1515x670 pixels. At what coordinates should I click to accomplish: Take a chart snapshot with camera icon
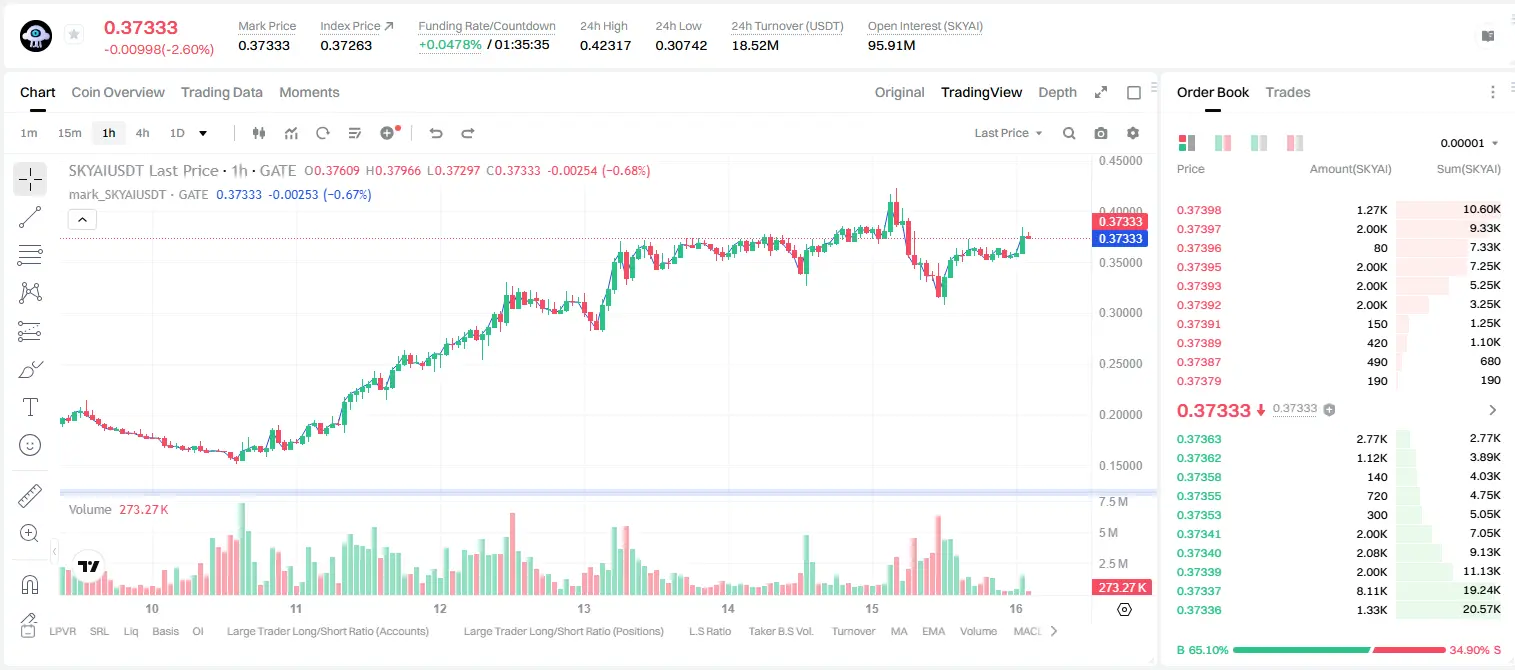point(1101,133)
